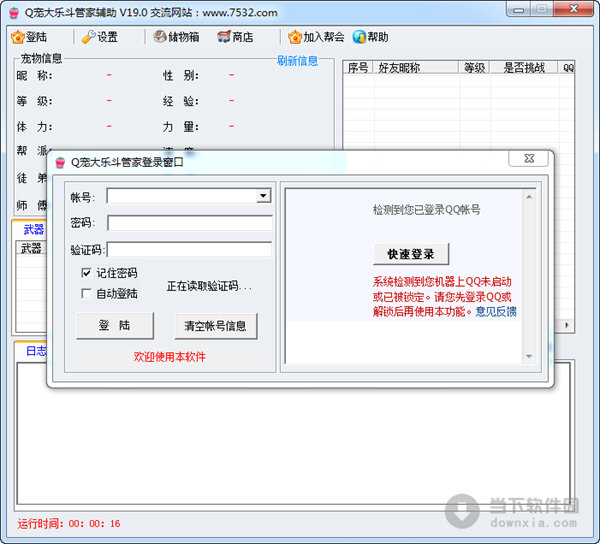
Task: Click the 刷新信息 link
Action: coord(297,60)
